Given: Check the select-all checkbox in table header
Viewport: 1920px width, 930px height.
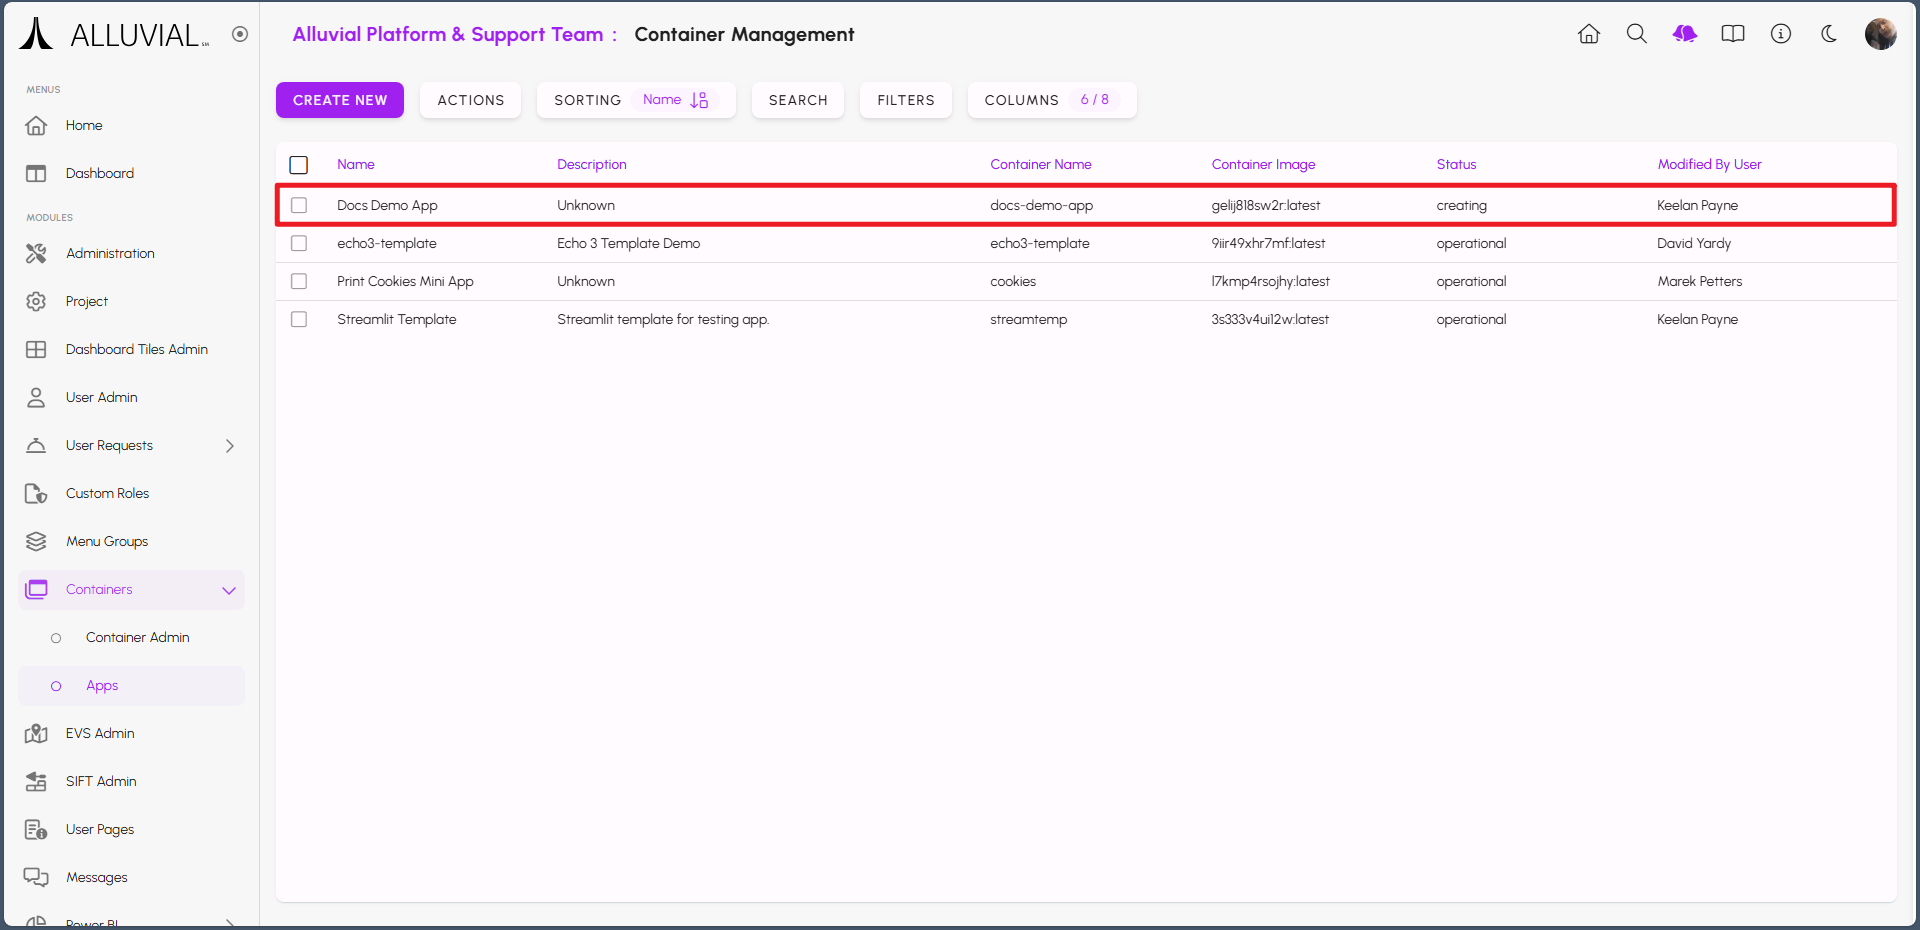Looking at the screenshot, I should [299, 165].
